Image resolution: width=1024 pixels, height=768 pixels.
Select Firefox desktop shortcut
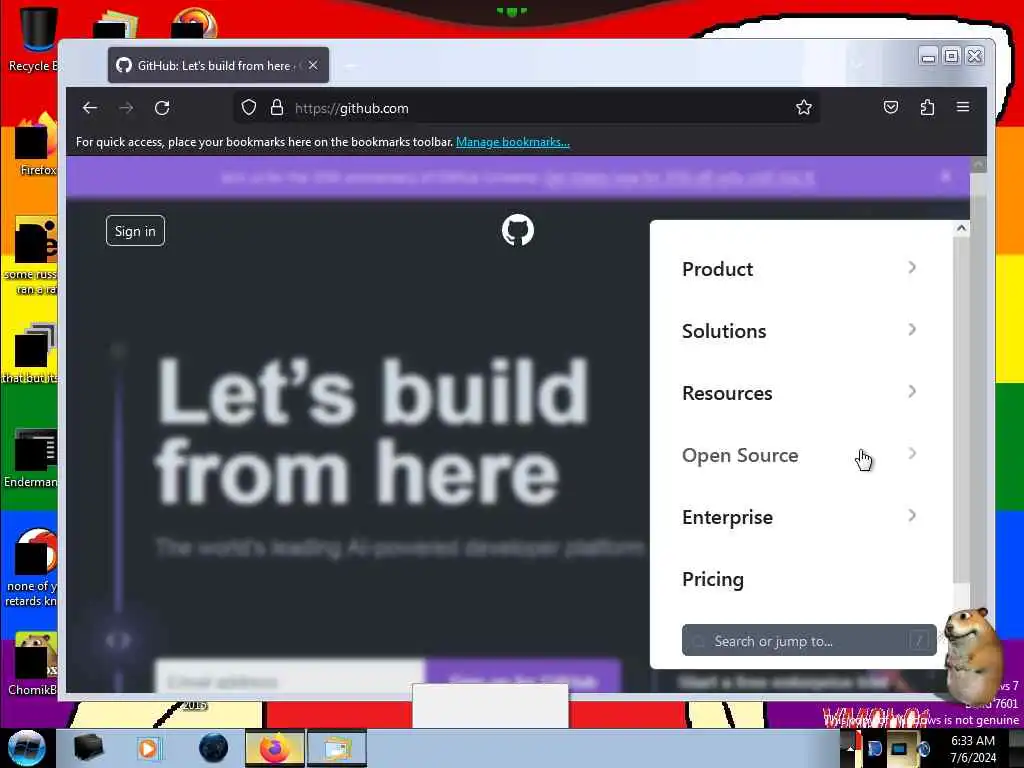click(36, 145)
